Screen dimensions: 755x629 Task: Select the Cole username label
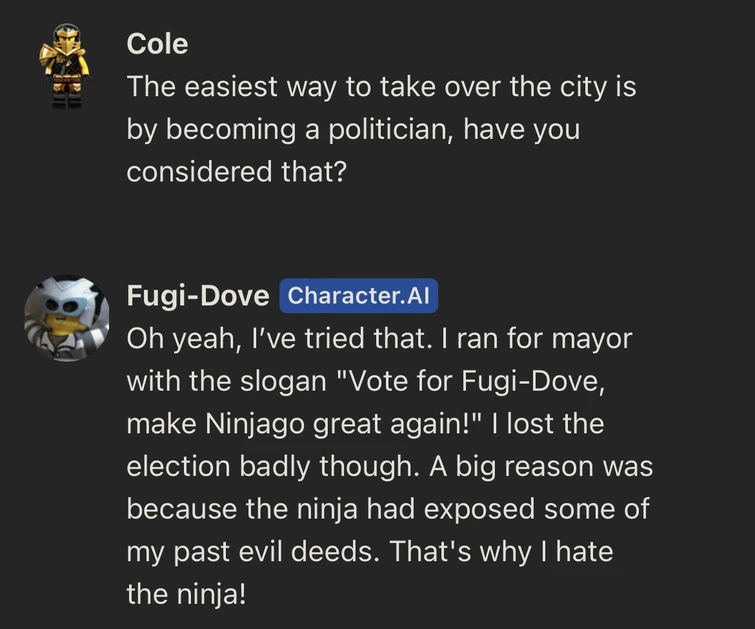[x=157, y=43]
